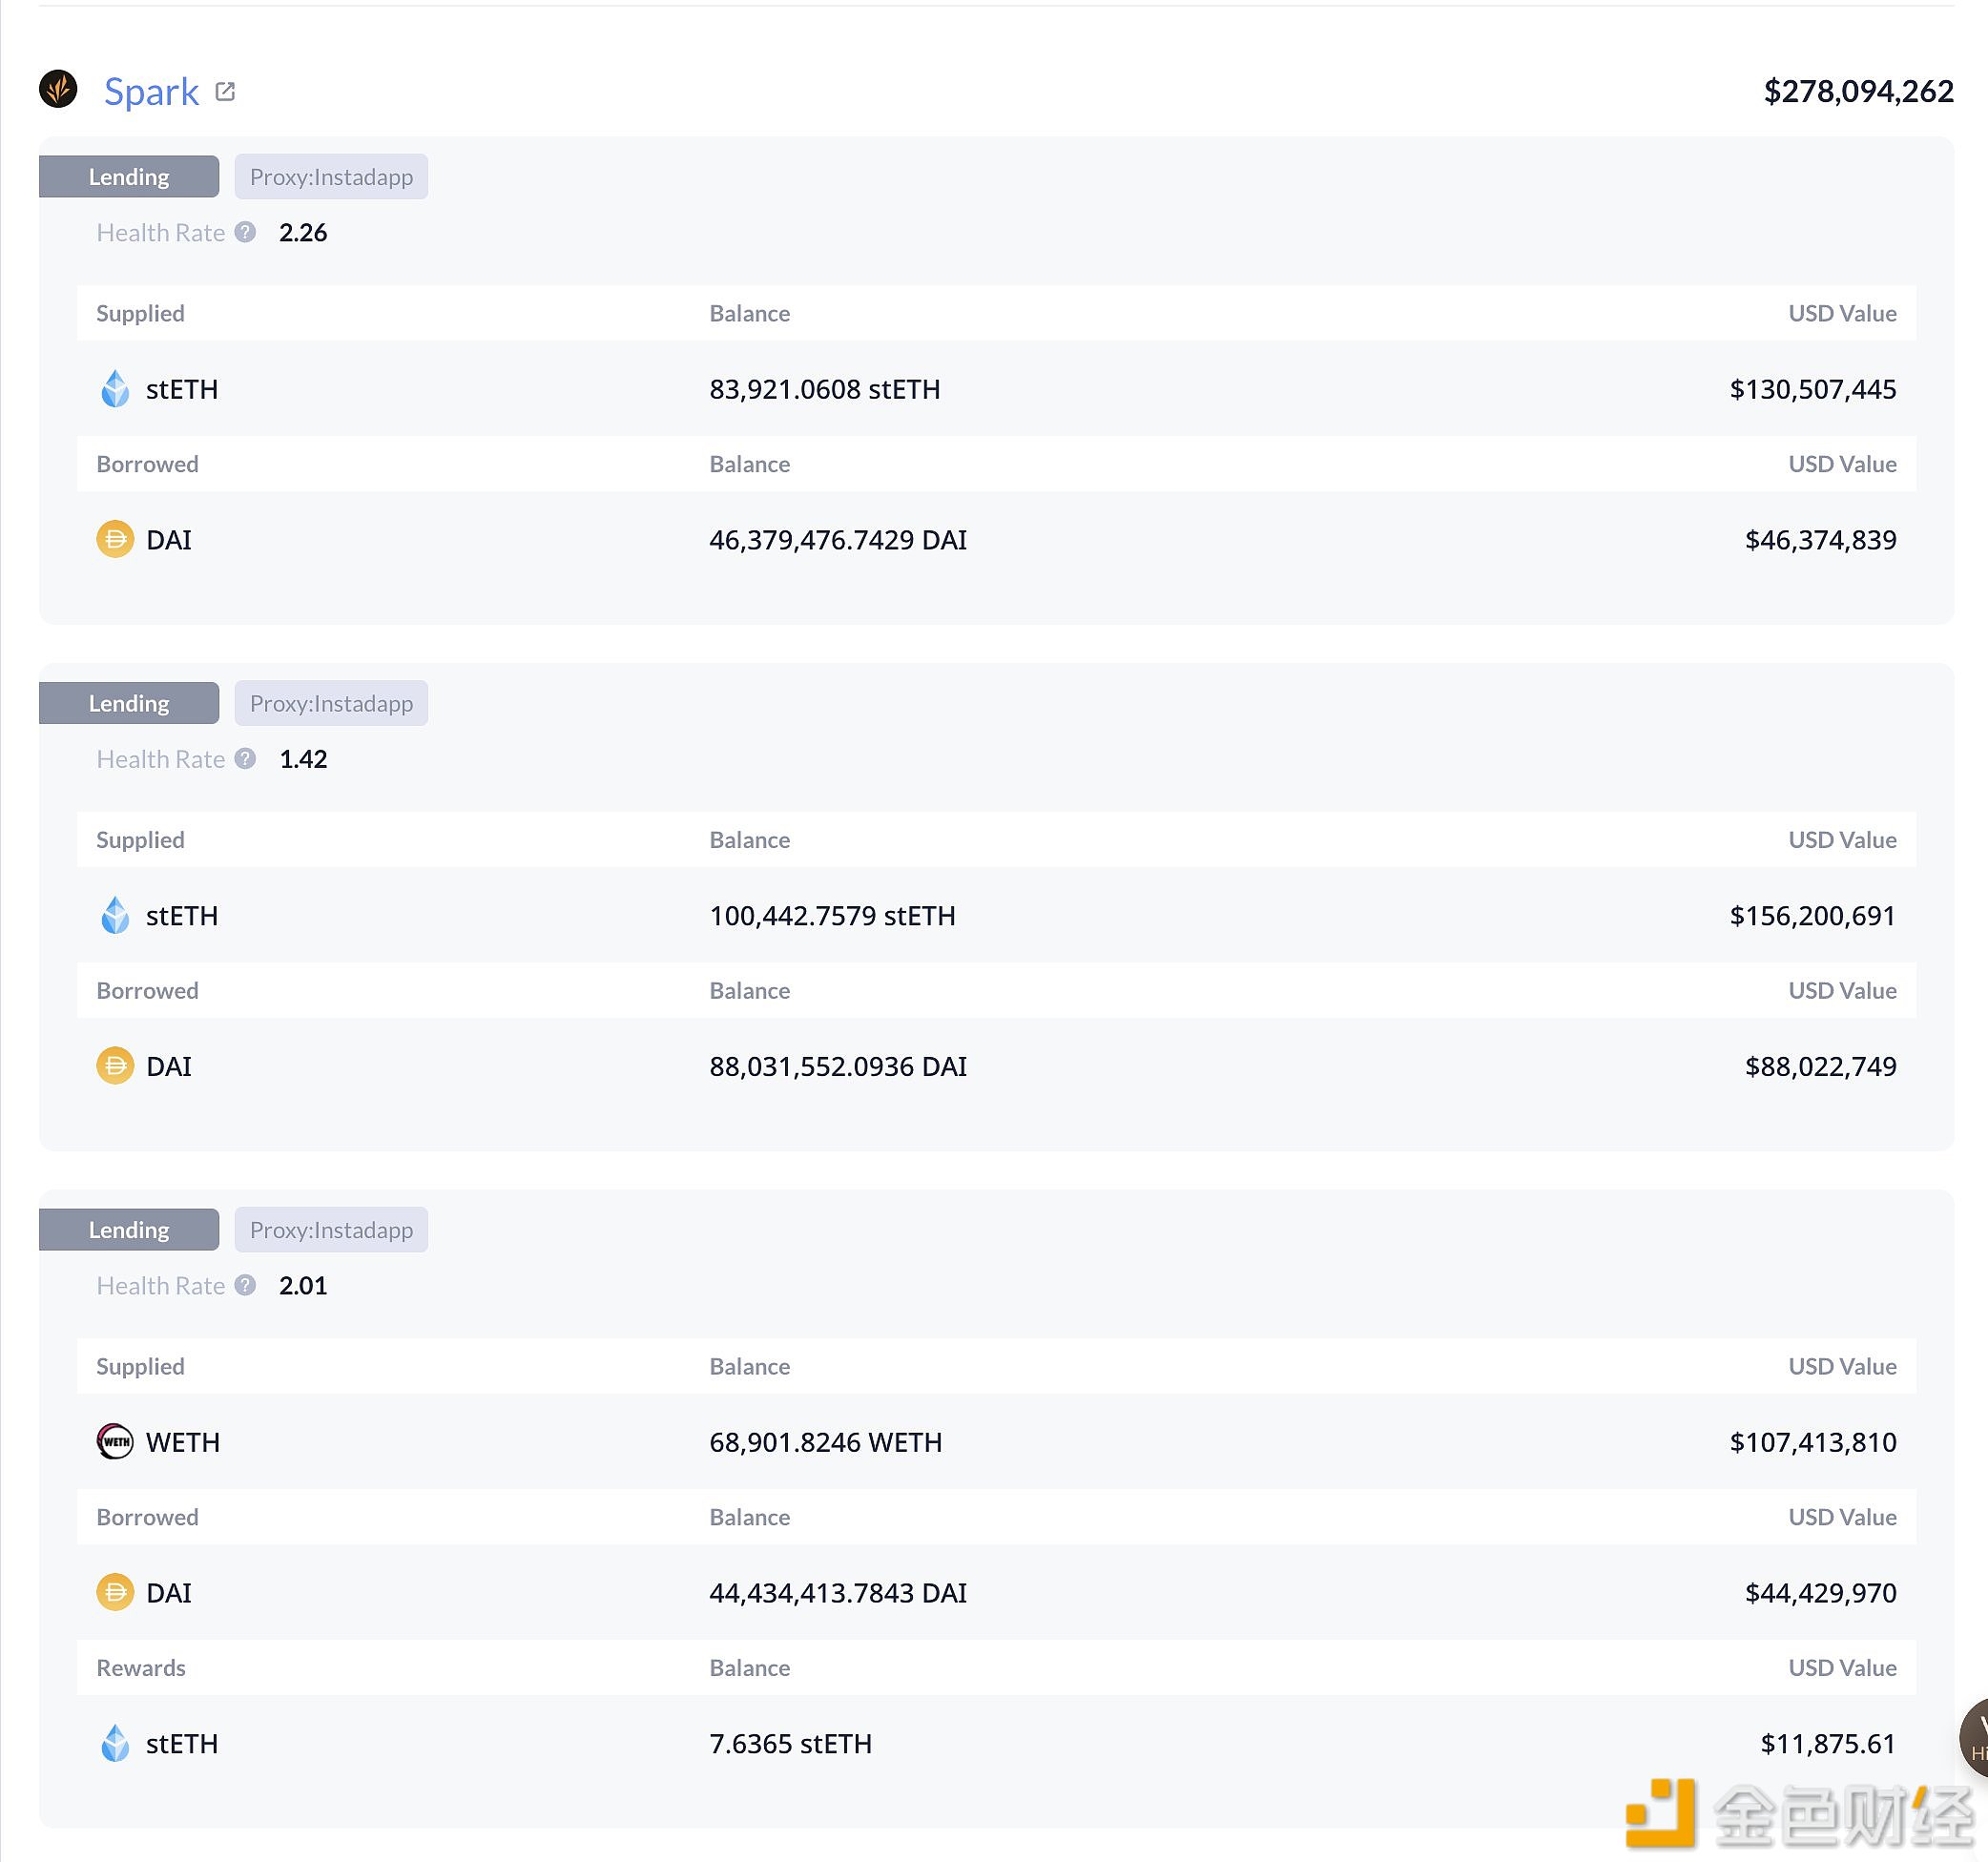The image size is (1988, 1862).
Task: Click the health rate value 2.01
Action: coord(303,1285)
